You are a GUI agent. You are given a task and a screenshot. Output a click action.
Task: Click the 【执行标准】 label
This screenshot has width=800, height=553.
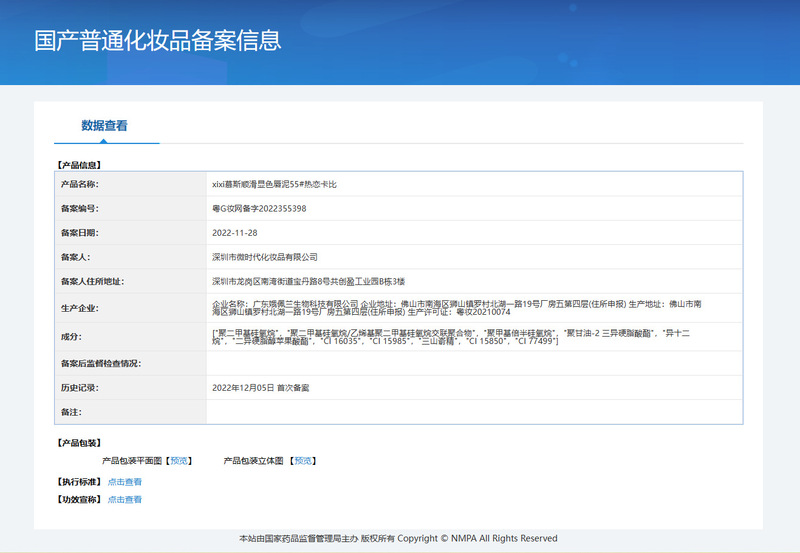[79, 482]
